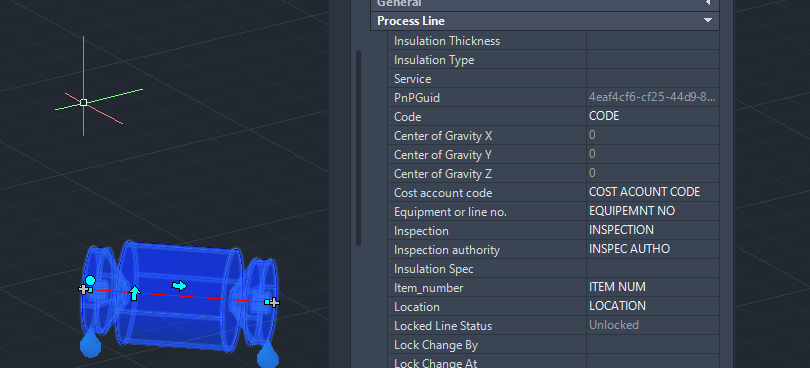Click the properties panel vertical scrollbar

tap(359, 148)
